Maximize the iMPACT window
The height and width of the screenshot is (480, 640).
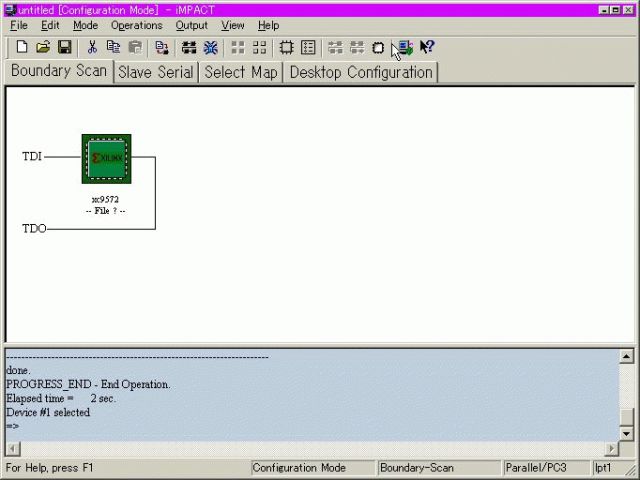coord(616,10)
